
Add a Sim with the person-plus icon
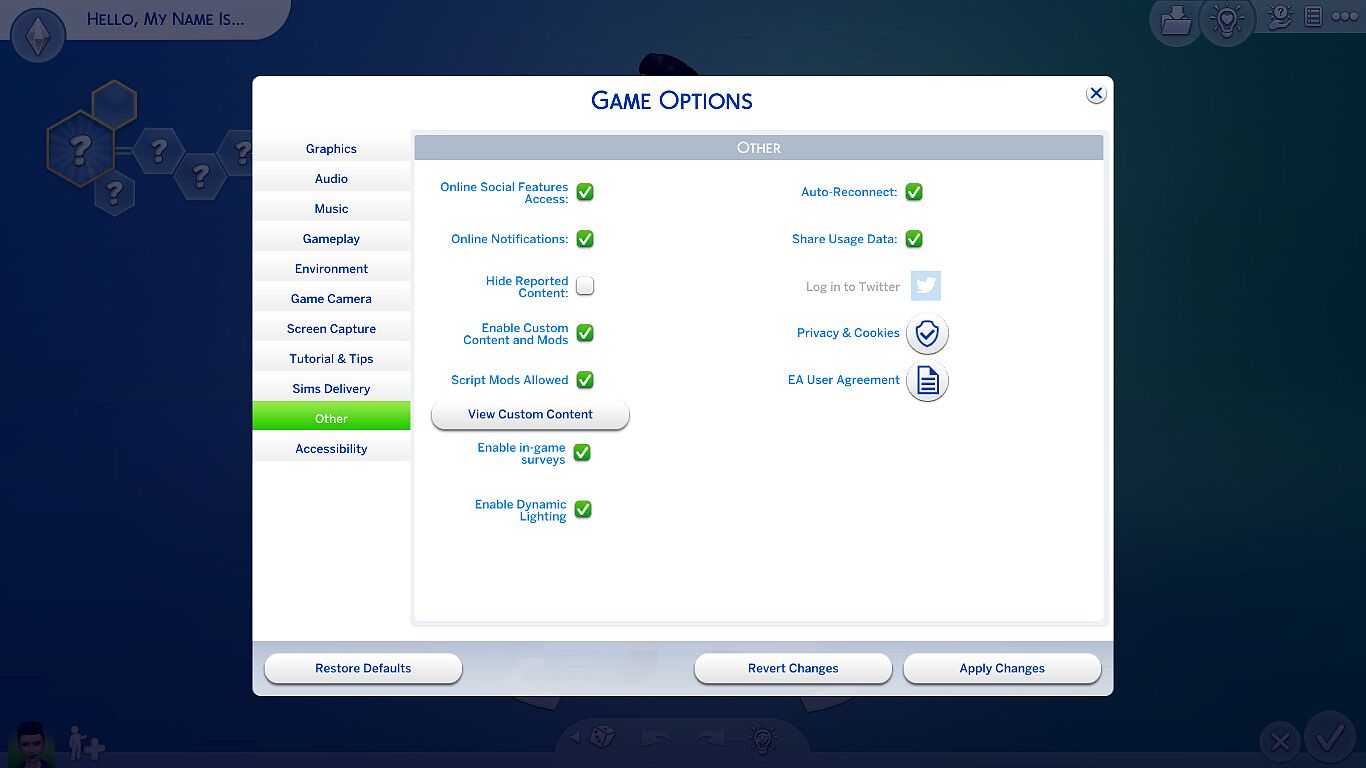[84, 745]
